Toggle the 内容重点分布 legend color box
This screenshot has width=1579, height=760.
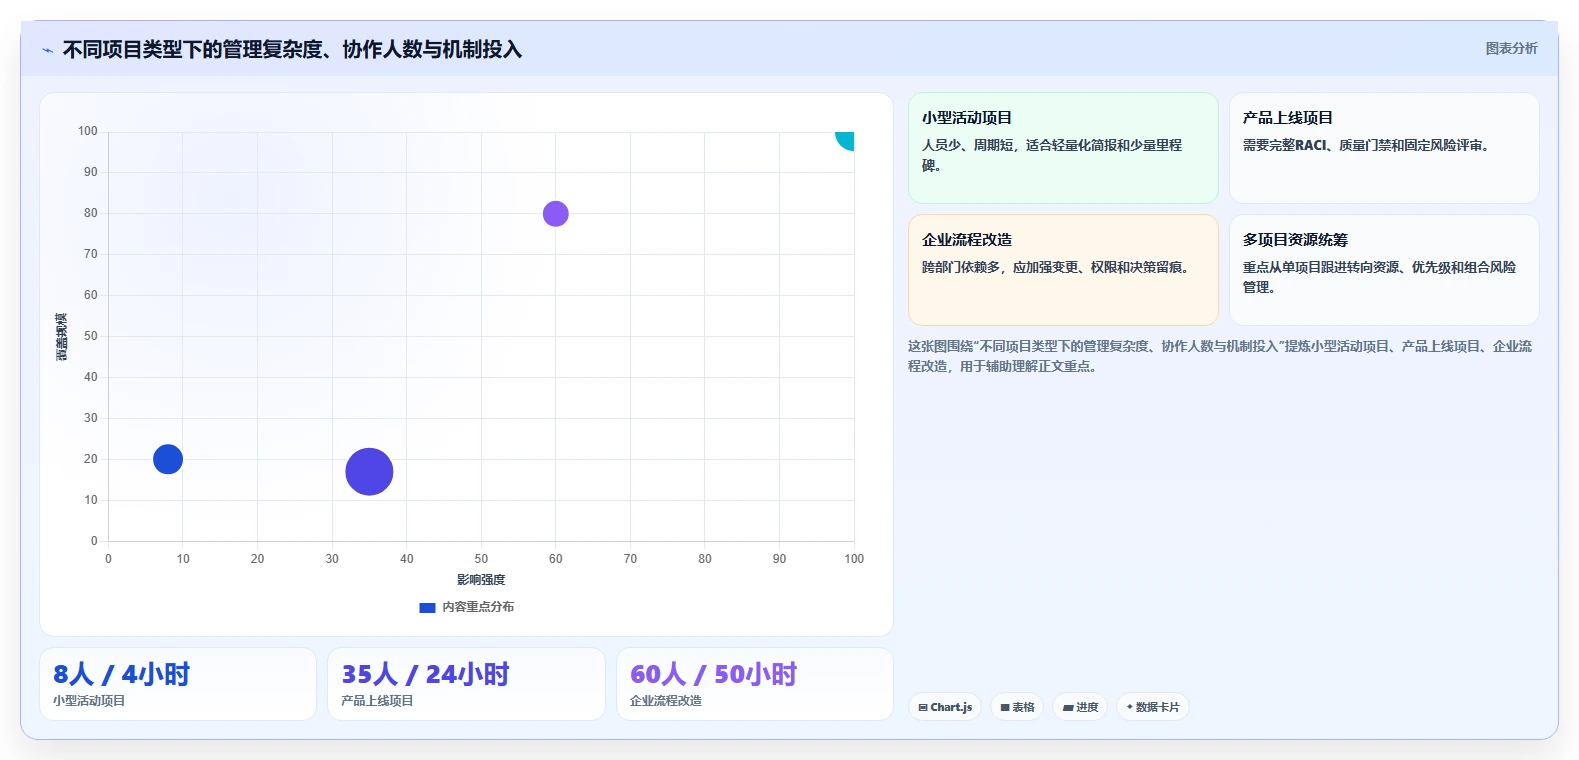click(x=427, y=607)
